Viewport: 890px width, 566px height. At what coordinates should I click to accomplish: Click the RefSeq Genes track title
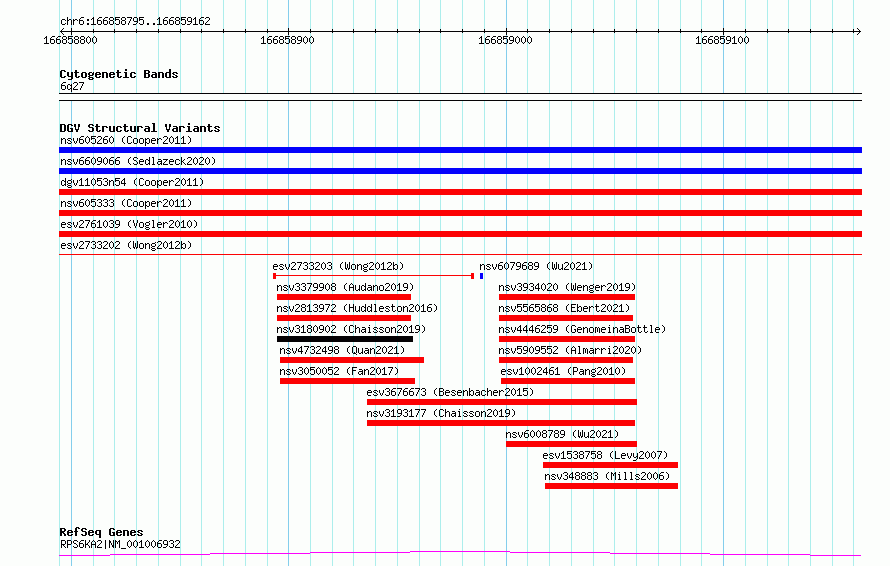(101, 532)
